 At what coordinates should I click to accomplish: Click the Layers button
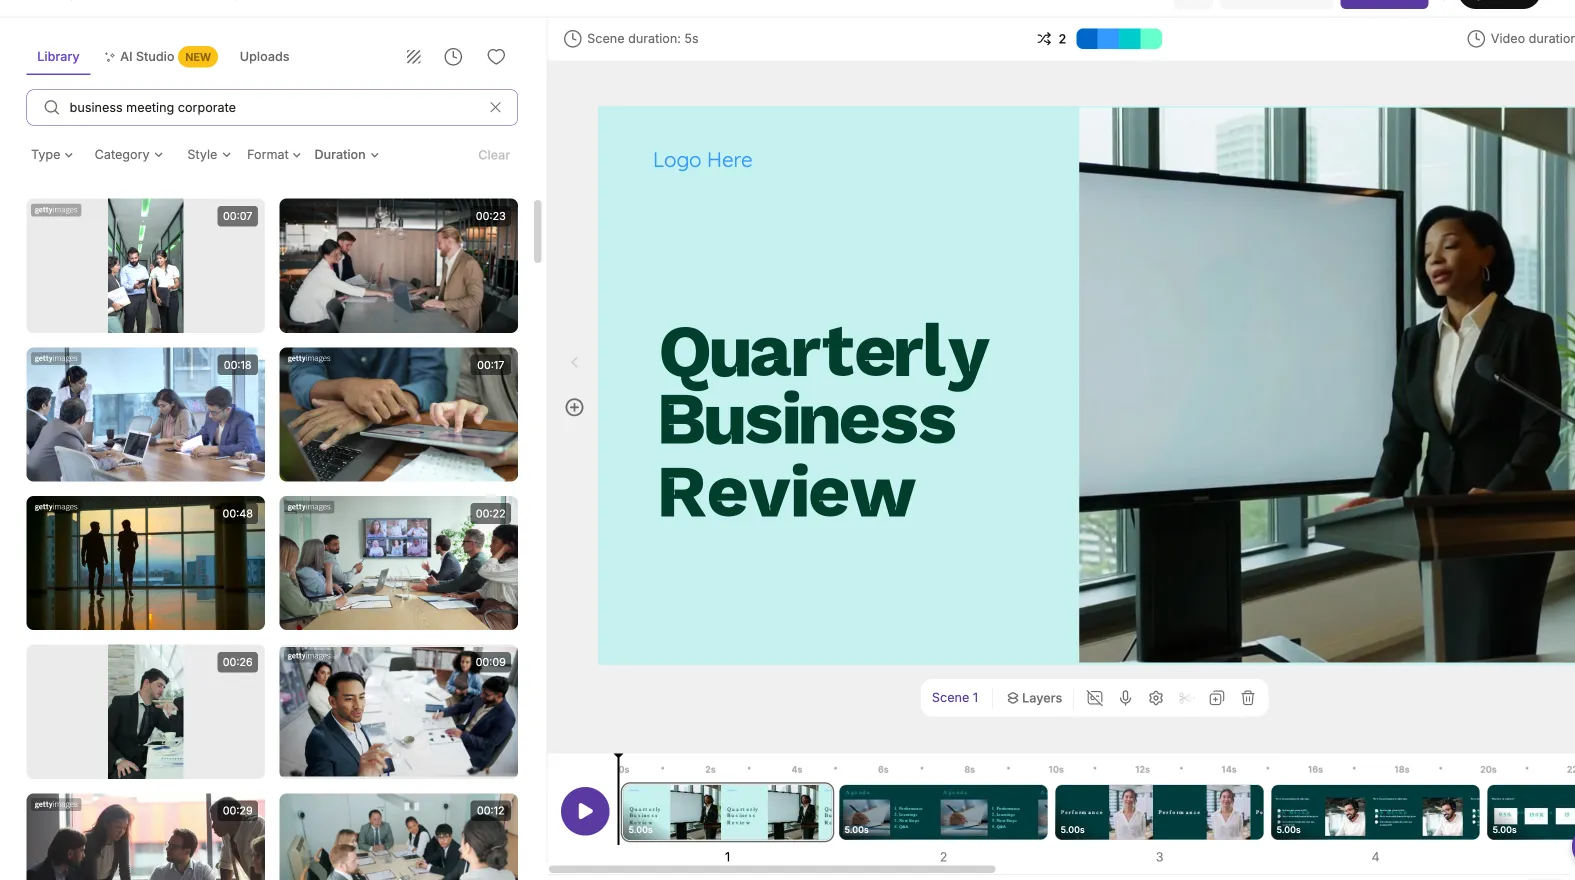click(x=1034, y=698)
